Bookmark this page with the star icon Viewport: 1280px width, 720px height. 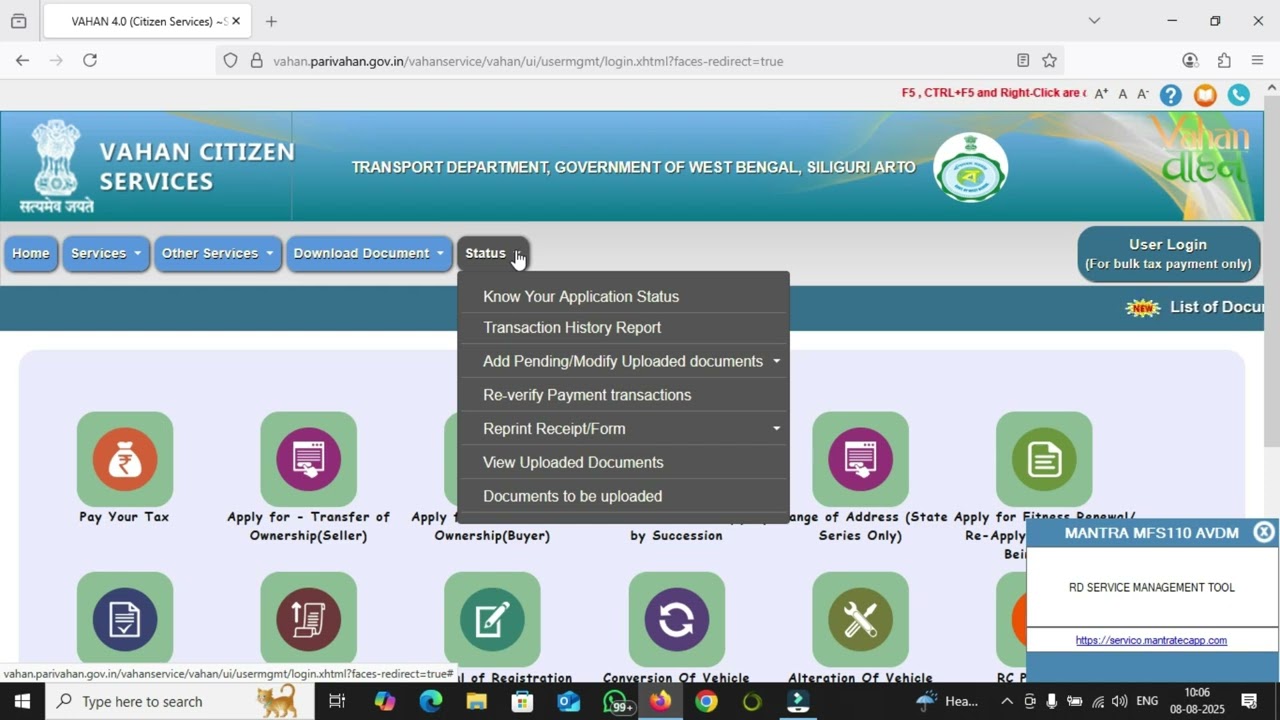[x=1049, y=61]
